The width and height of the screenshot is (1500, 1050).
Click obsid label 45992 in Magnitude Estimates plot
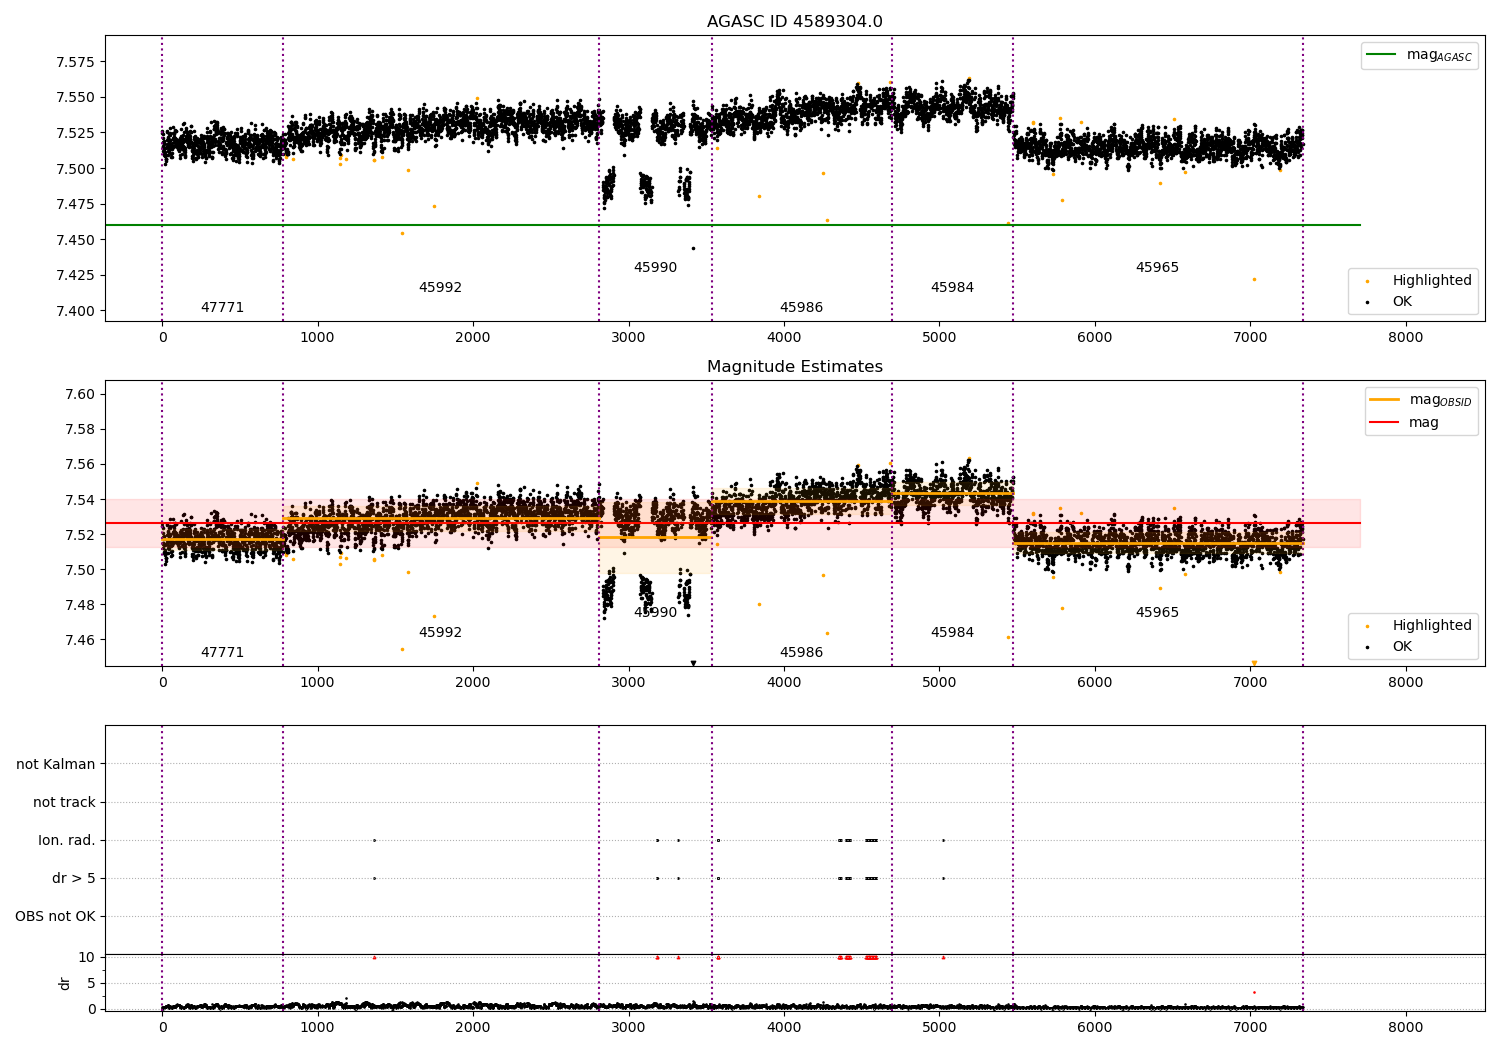click(x=440, y=633)
